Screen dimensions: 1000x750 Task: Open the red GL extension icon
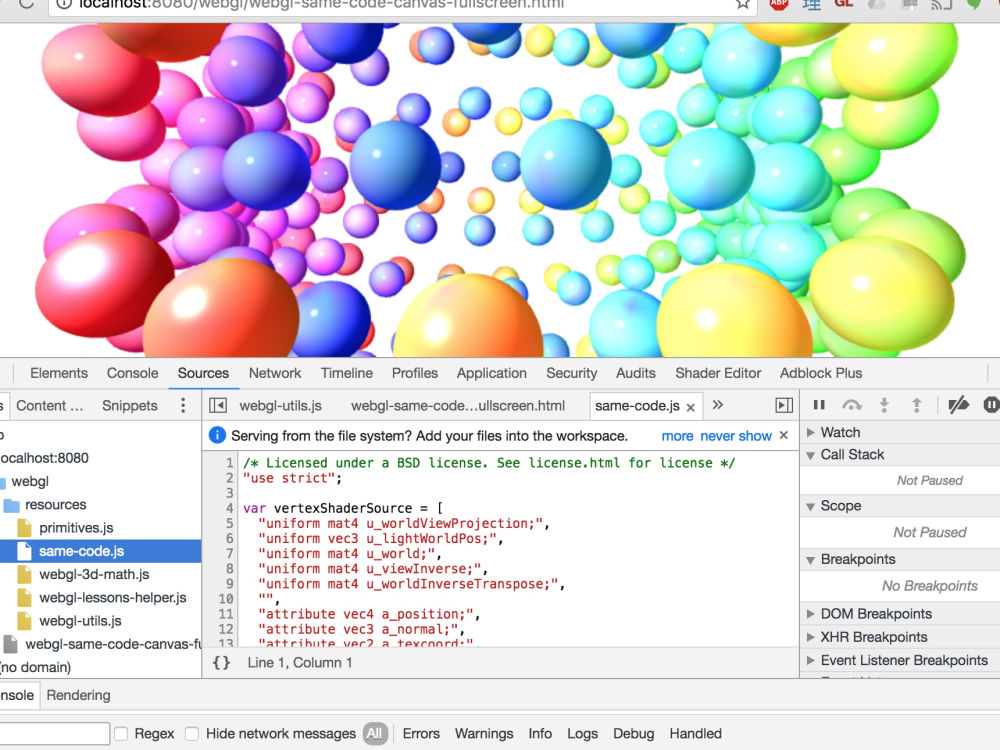[x=843, y=4]
